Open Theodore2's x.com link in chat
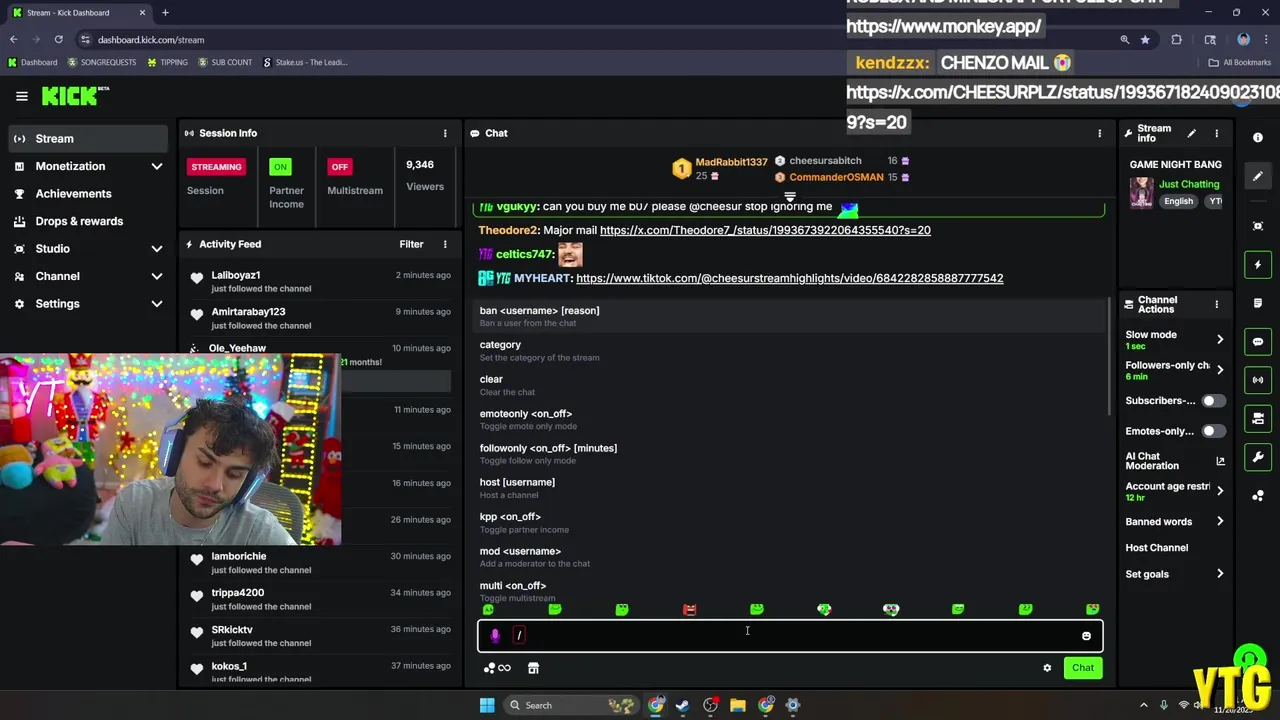The width and height of the screenshot is (1280, 720). point(765,231)
